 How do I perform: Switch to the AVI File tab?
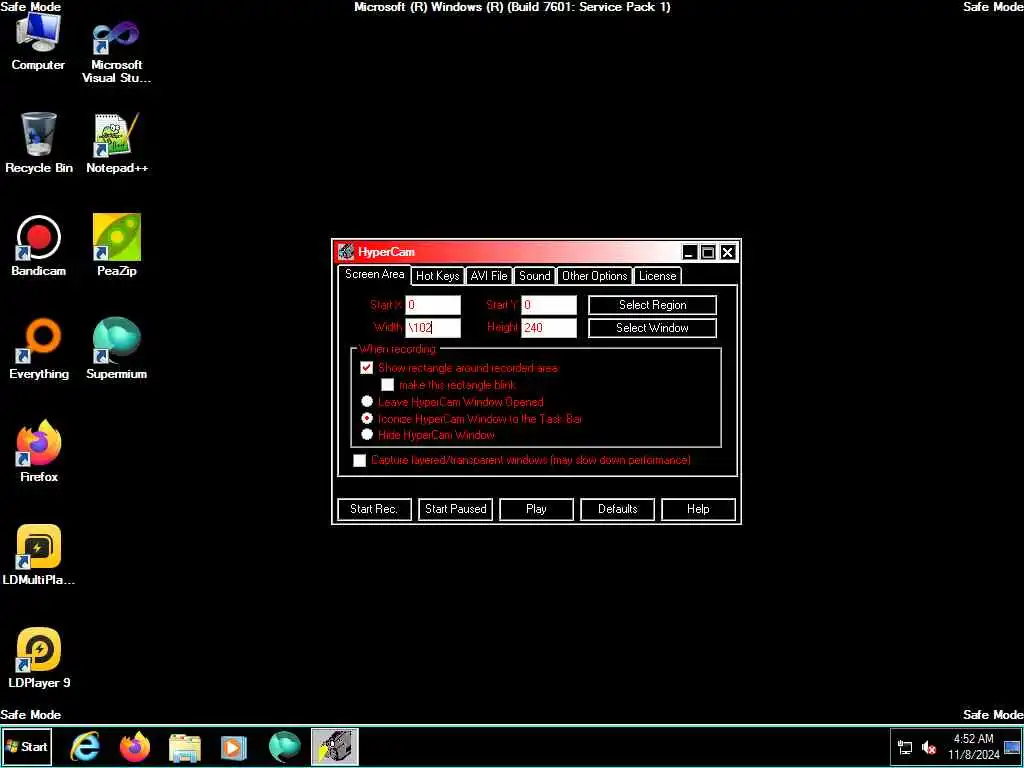click(489, 276)
